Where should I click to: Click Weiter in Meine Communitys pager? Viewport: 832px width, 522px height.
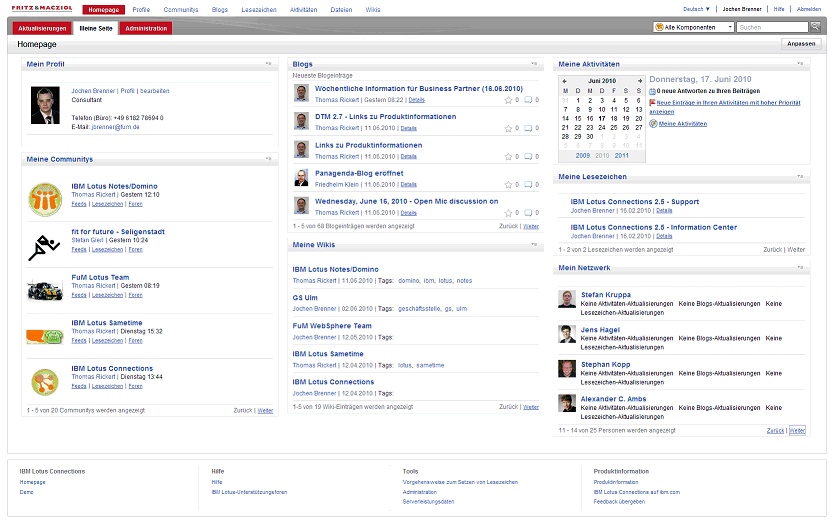pos(265,411)
